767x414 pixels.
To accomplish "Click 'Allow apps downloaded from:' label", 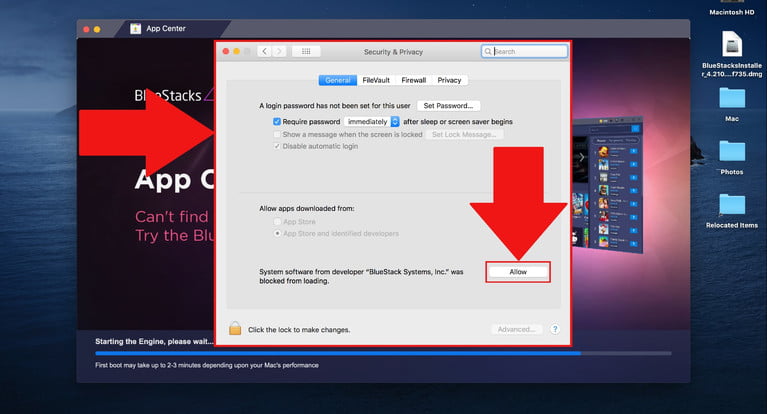I will [307, 208].
